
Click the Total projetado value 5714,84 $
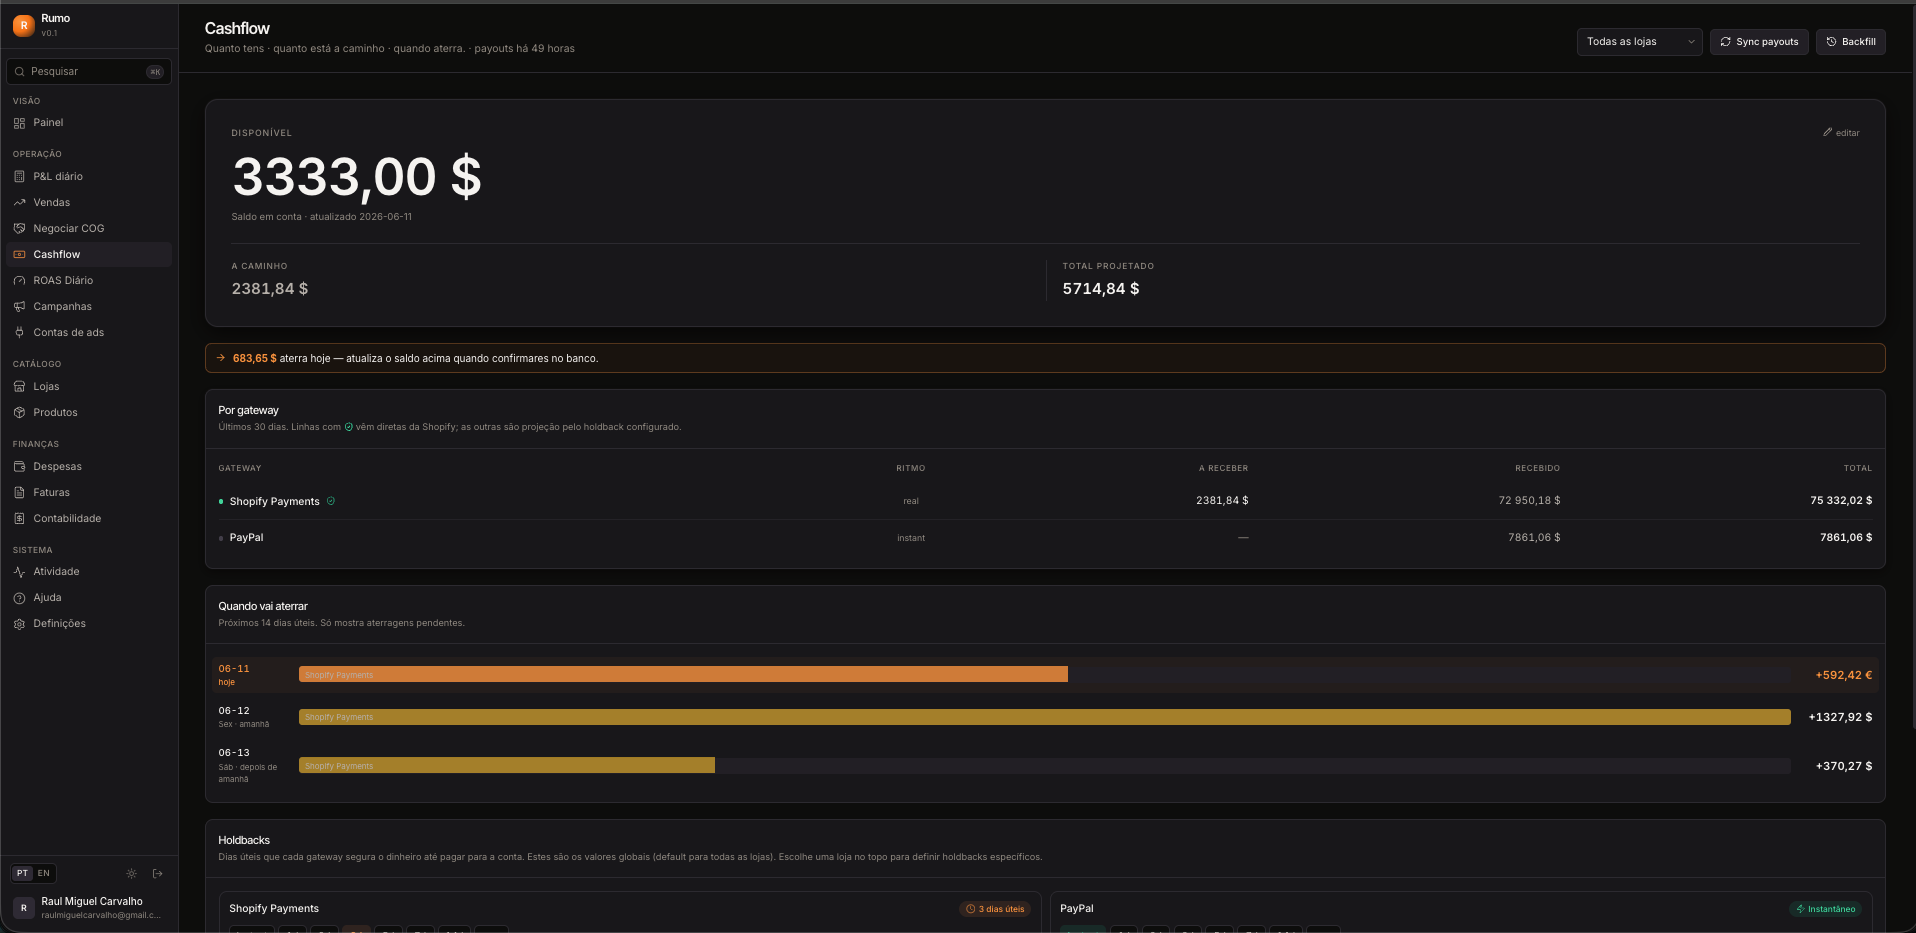1100,289
